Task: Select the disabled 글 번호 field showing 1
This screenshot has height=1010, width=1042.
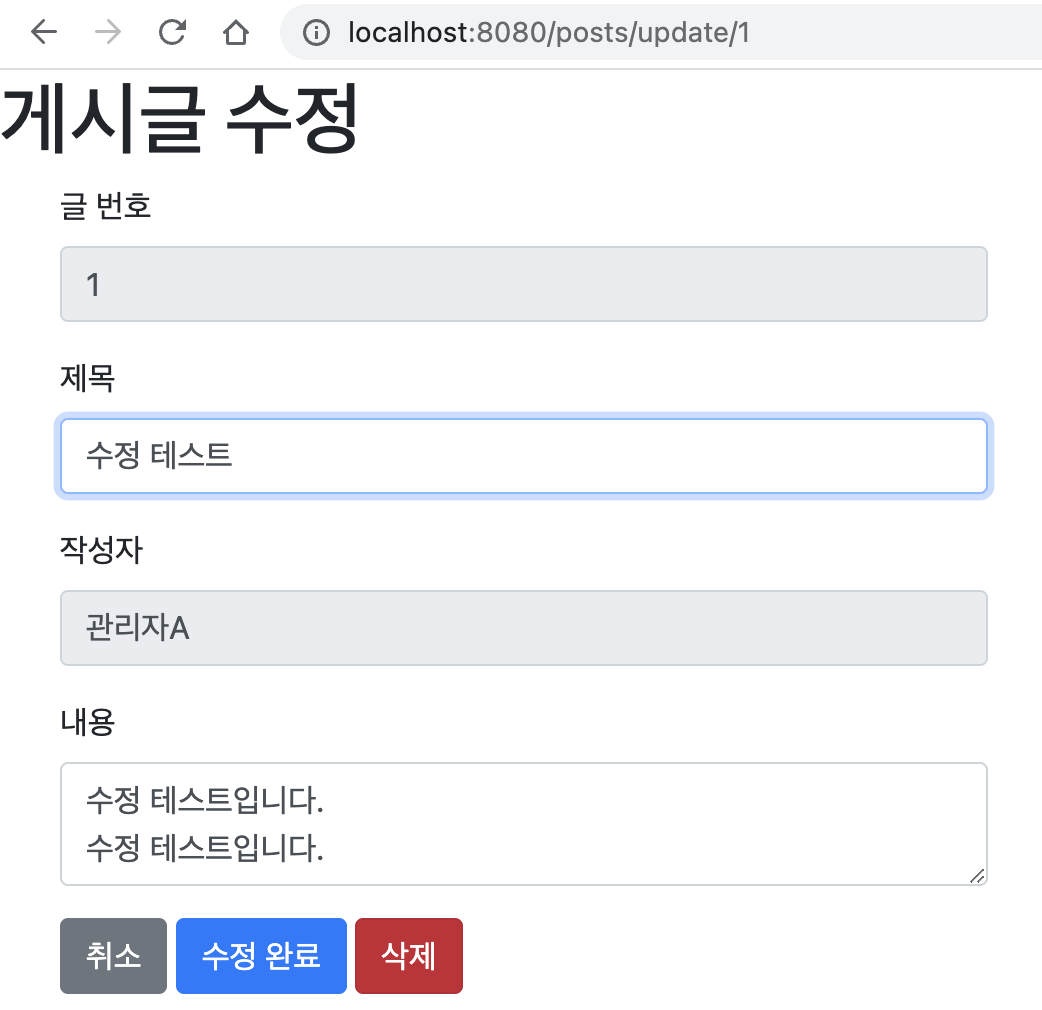Action: click(524, 284)
